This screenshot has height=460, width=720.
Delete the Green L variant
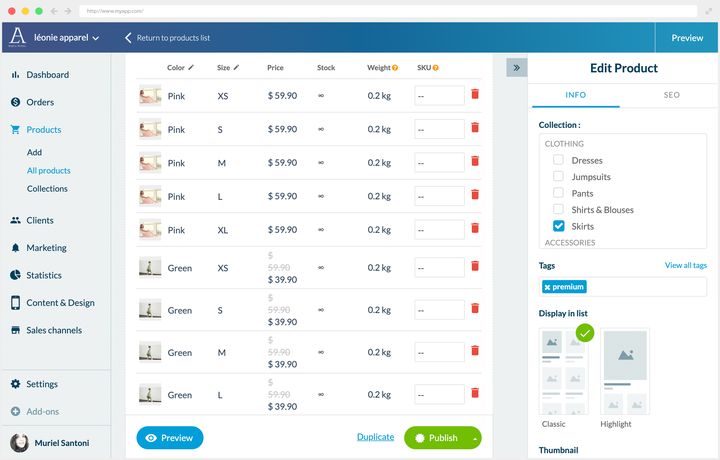coord(475,393)
